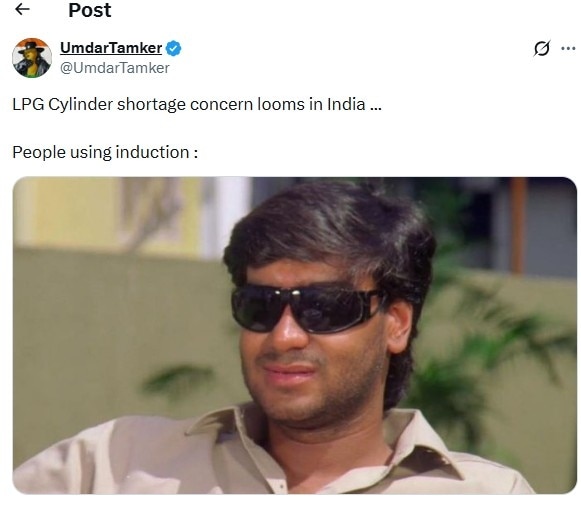Open Grok explain-this-post icon
581x514 pixels.
coord(542,48)
